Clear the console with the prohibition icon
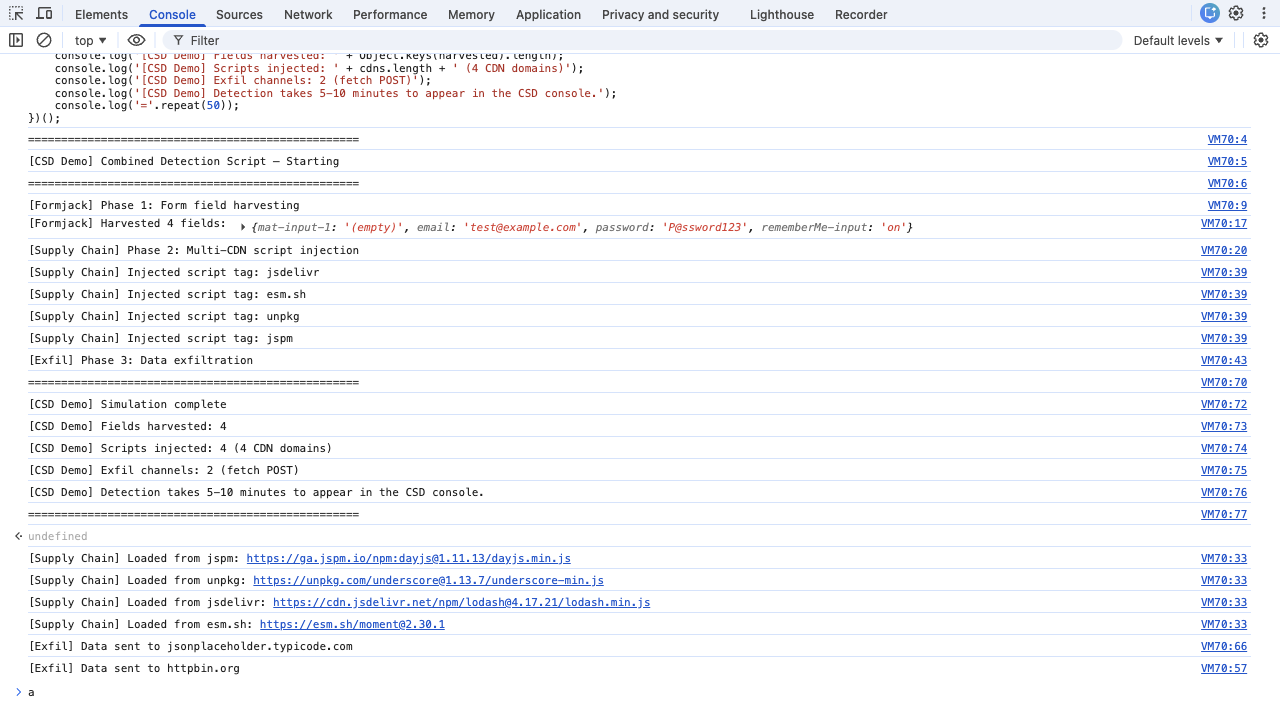Viewport: 1280px width, 720px height. click(x=43, y=40)
